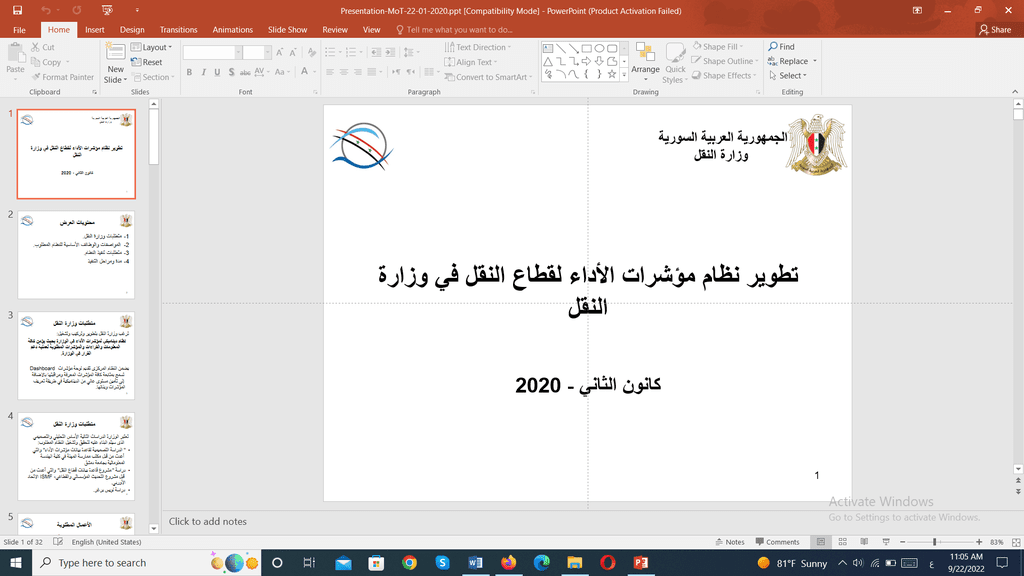The height and width of the screenshot is (576, 1024).
Task: Open Quick Styles gallery
Action: pyautogui.click(x=675, y=63)
